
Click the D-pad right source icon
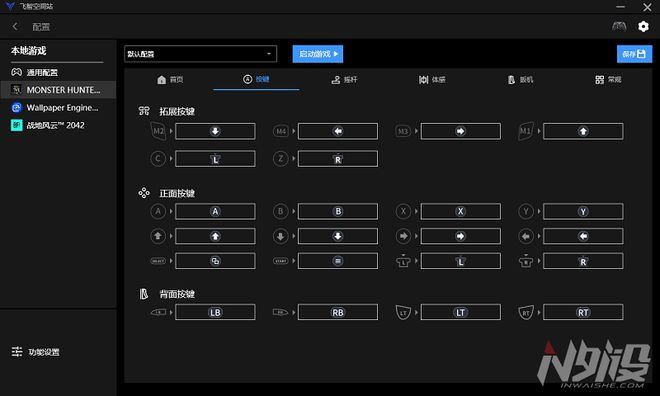(x=403, y=236)
